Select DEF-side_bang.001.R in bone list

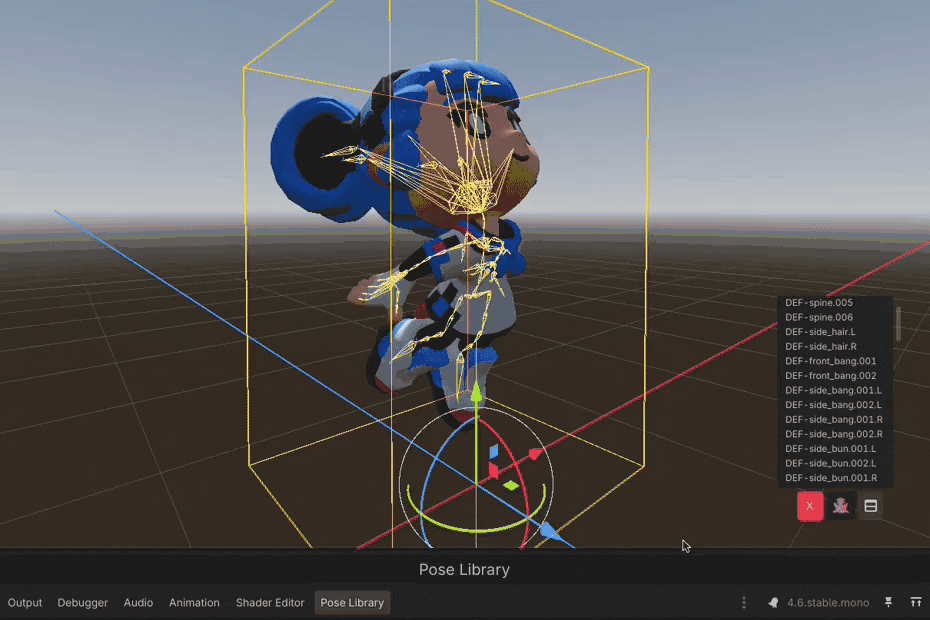(x=835, y=419)
